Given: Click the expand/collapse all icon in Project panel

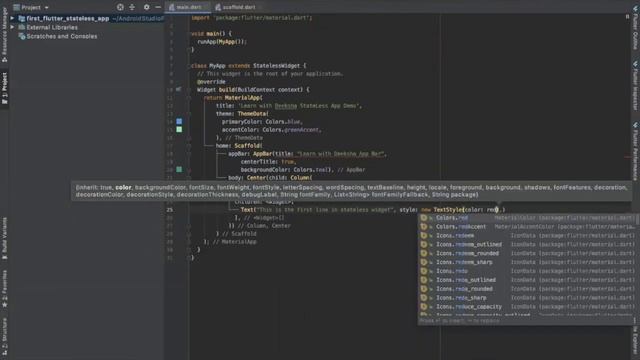Looking at the screenshot, I should click(x=132, y=7).
